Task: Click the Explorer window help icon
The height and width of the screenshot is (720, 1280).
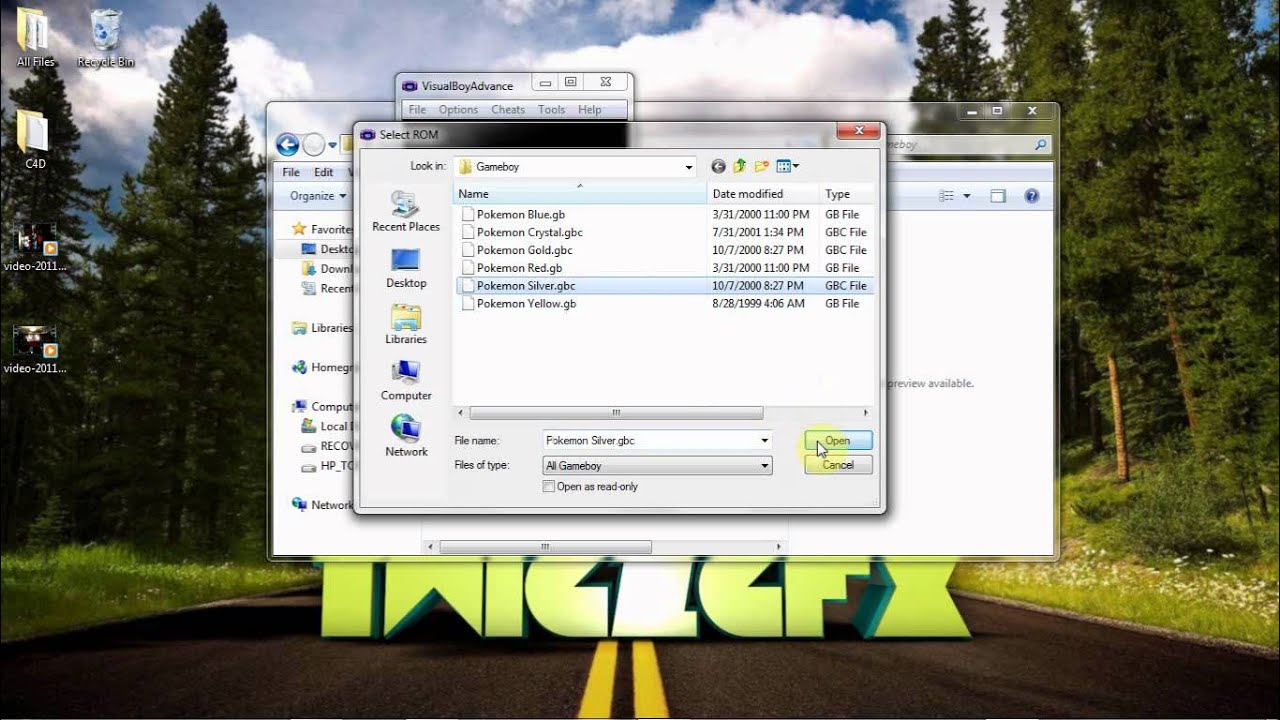Action: (1032, 196)
